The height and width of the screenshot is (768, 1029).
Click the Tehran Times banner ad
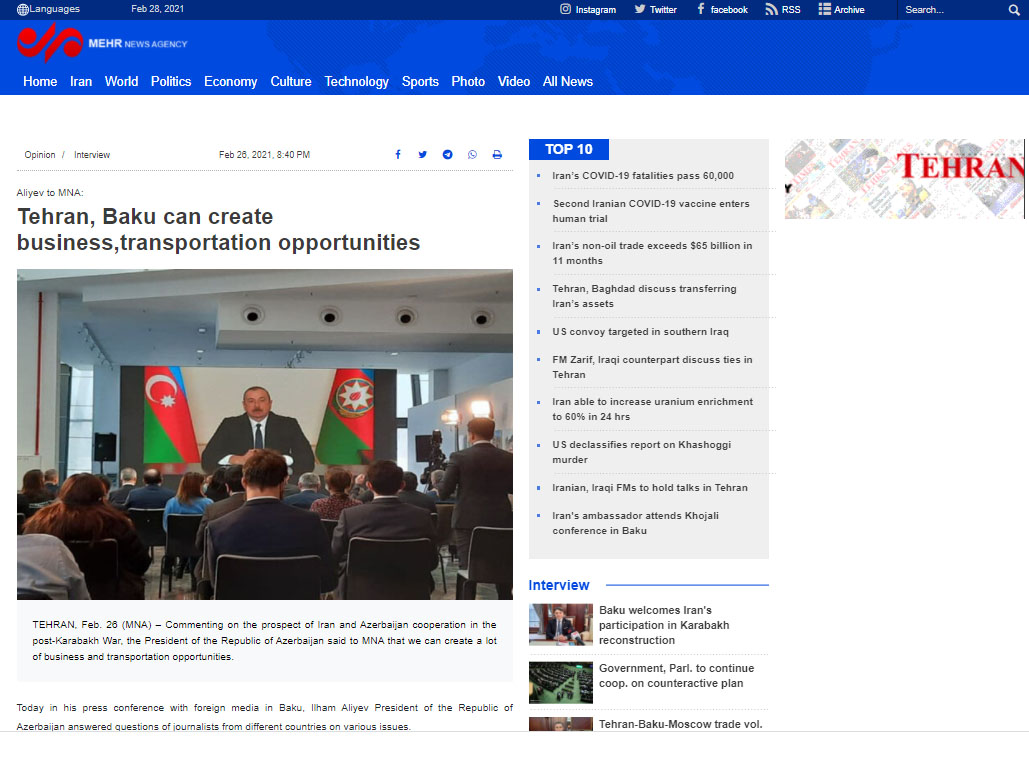point(905,178)
